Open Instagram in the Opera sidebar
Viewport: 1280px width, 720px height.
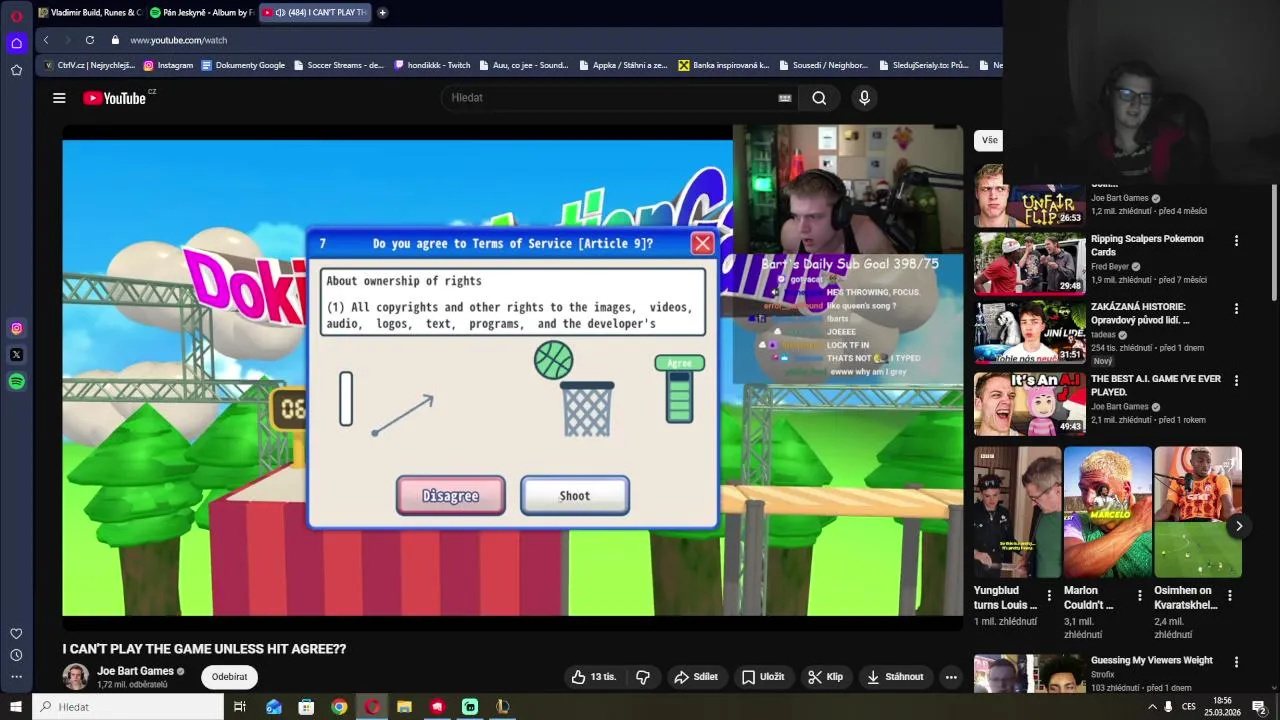pyautogui.click(x=16, y=328)
